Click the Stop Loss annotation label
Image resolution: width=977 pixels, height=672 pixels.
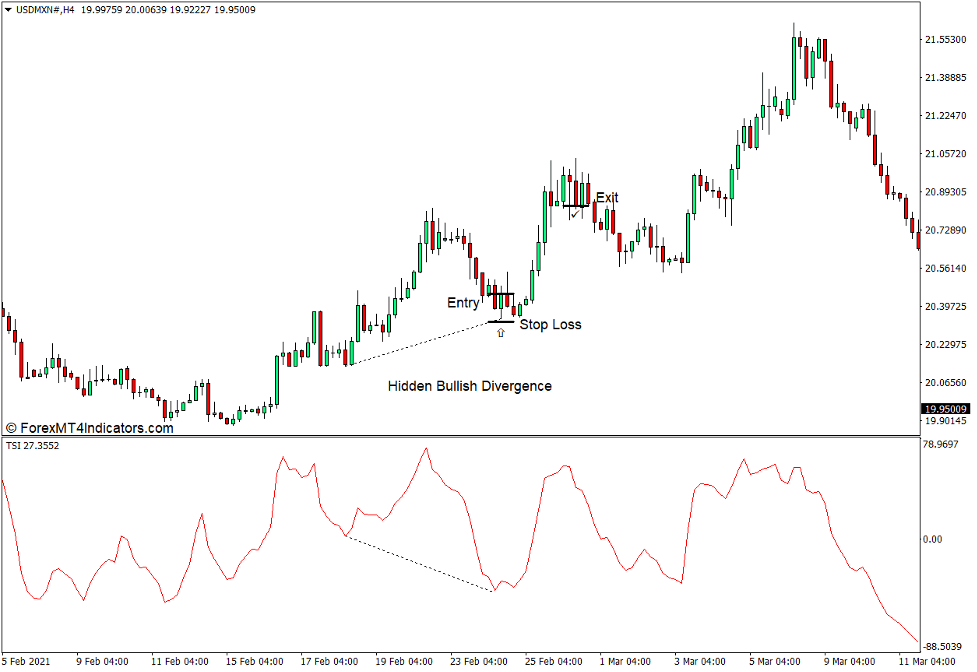[552, 324]
